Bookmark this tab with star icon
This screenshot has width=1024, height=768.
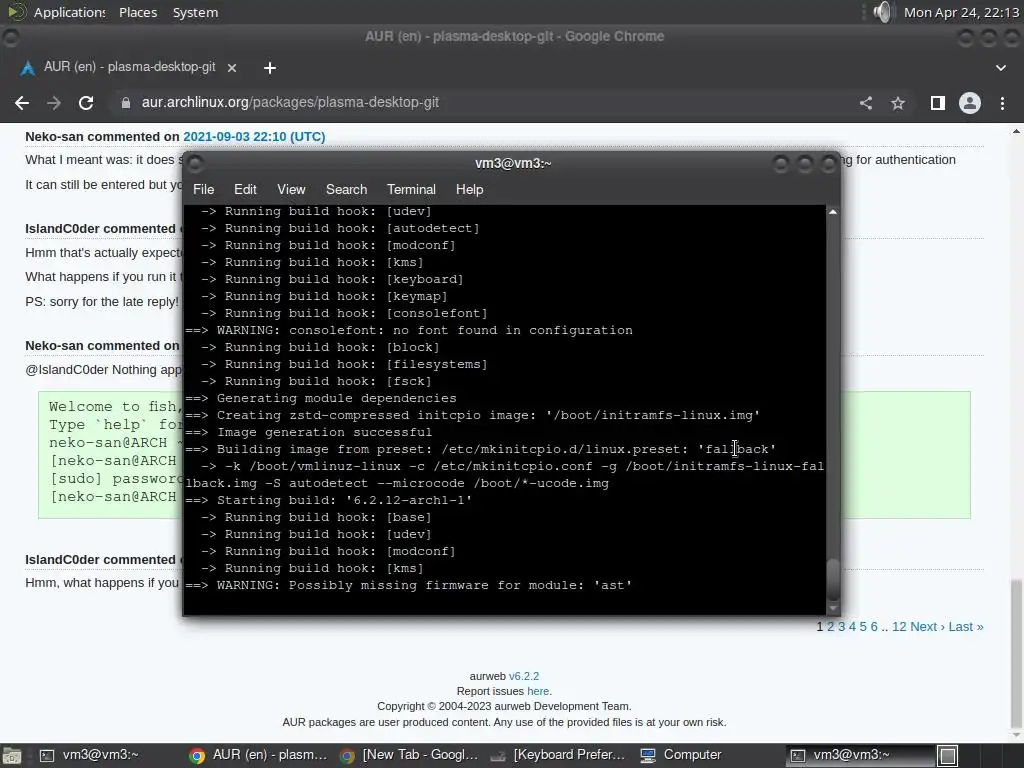tap(898, 103)
